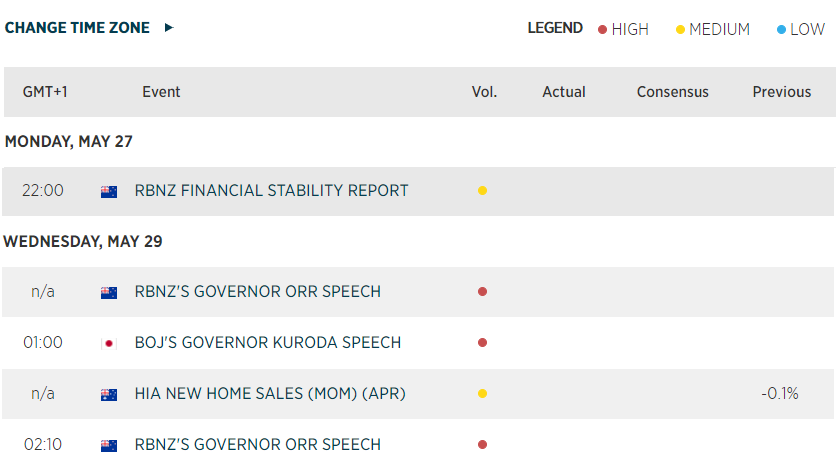Select the LOW legend filter
The image size is (840, 471).
point(807,30)
